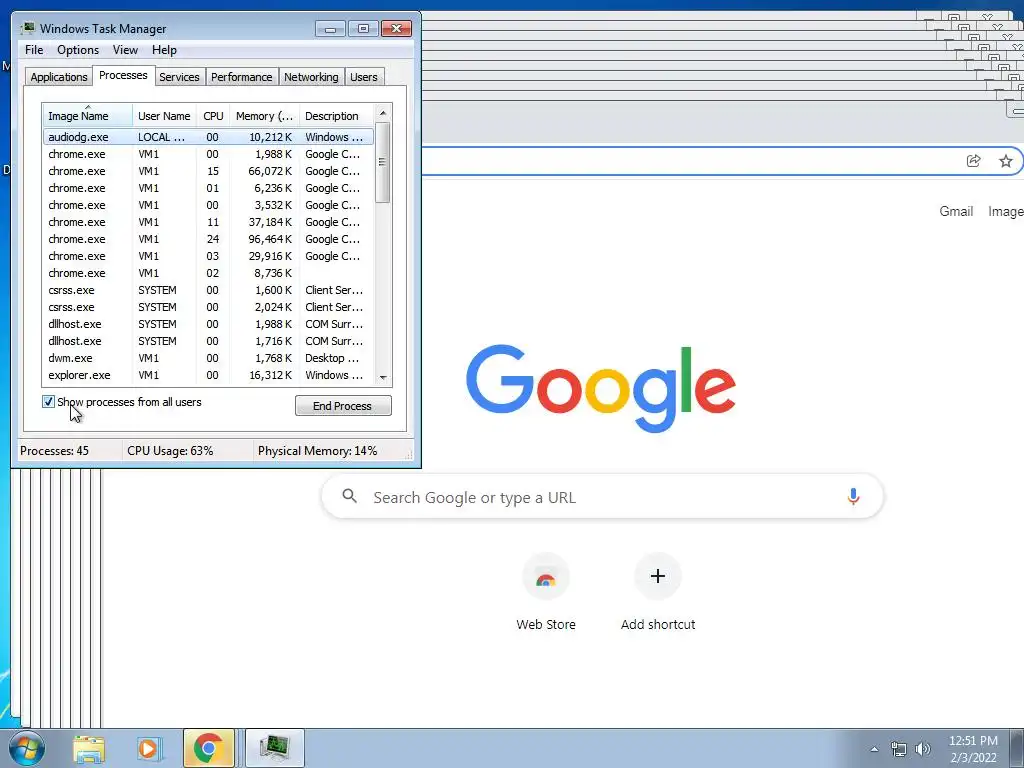Screen dimensions: 1024x768
Task: Sort by the User Name column header
Action: pyautogui.click(x=164, y=116)
